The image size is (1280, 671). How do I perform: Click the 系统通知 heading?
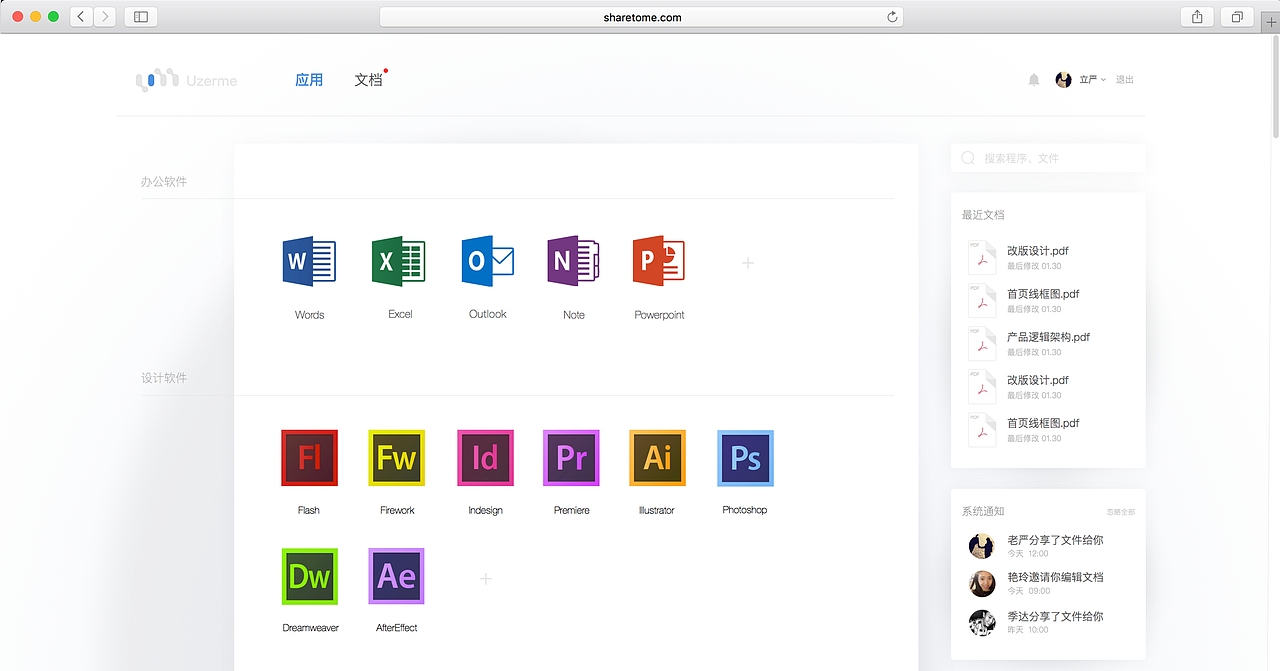(983, 512)
